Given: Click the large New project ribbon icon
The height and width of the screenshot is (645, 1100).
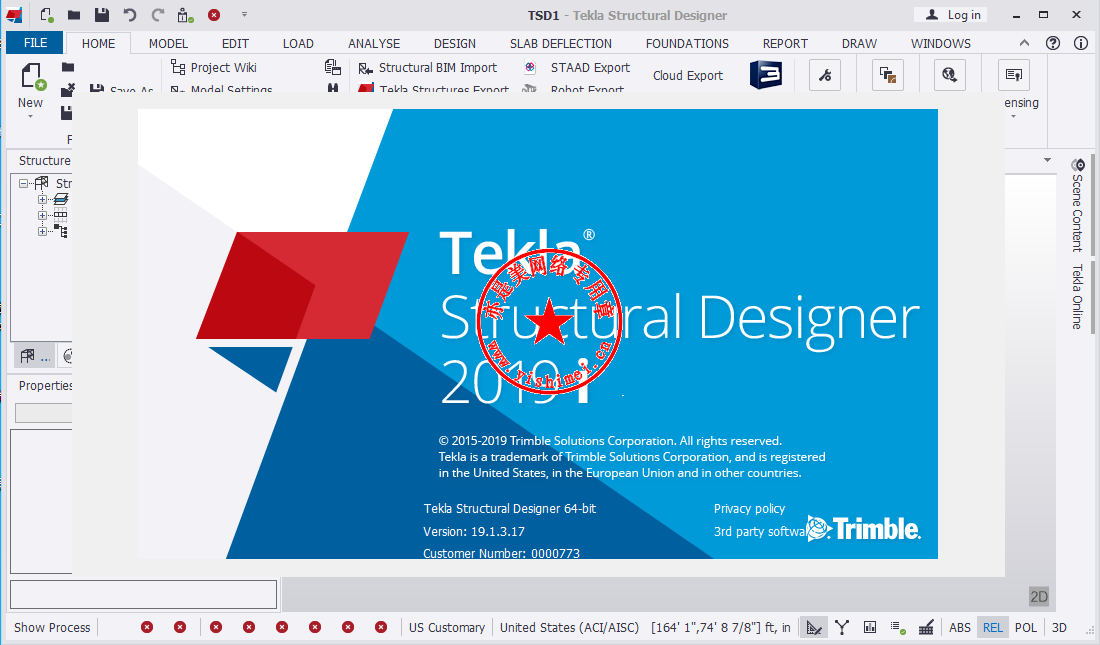Looking at the screenshot, I should (x=32, y=77).
